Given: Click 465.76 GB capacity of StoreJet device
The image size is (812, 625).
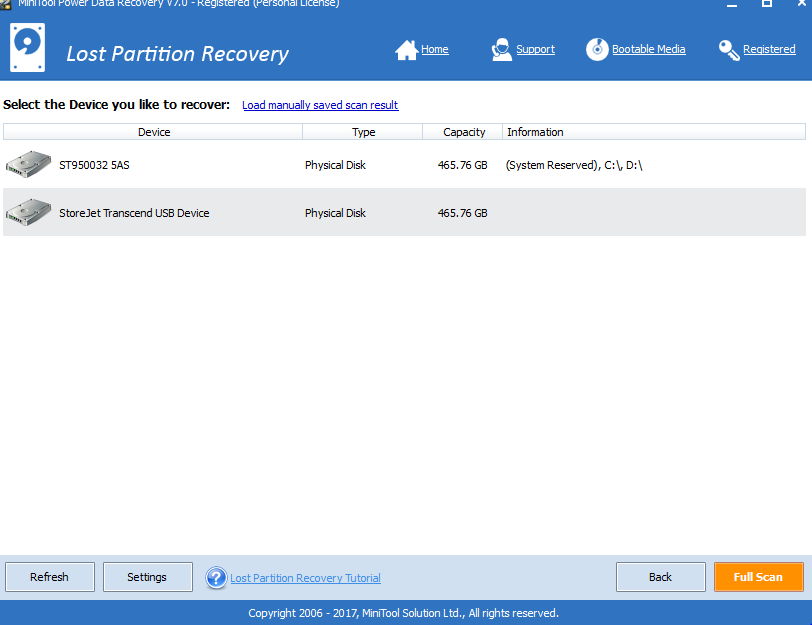Looking at the screenshot, I should (x=462, y=213).
